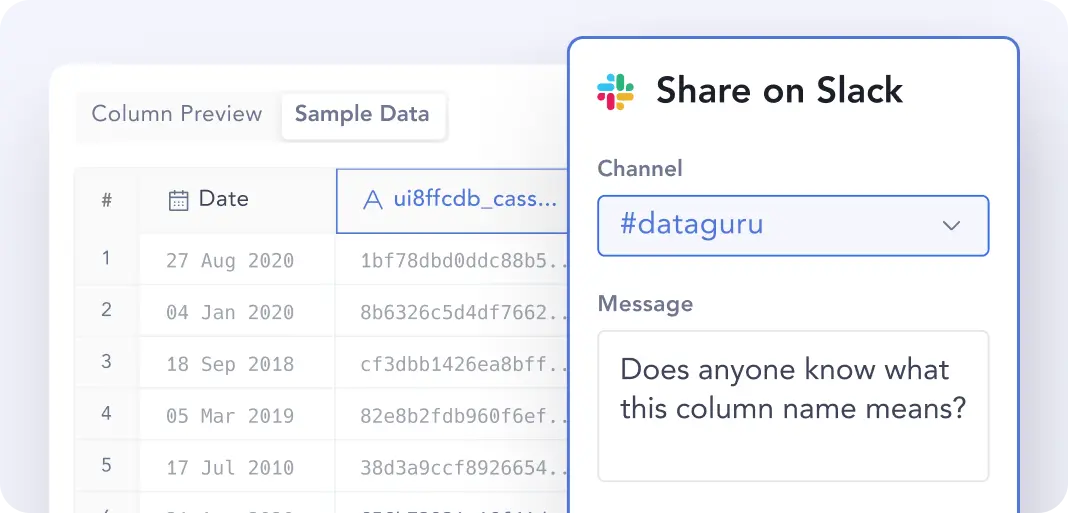
Task: Select the 17 Jul 2010 date cell
Action: point(230,467)
